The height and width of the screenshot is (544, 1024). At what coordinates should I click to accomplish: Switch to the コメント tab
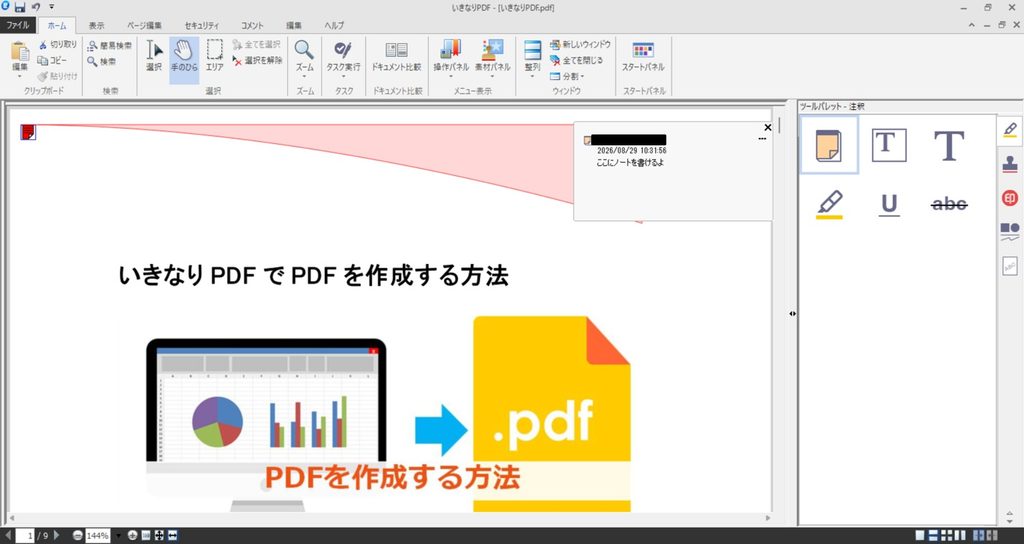pyautogui.click(x=252, y=25)
